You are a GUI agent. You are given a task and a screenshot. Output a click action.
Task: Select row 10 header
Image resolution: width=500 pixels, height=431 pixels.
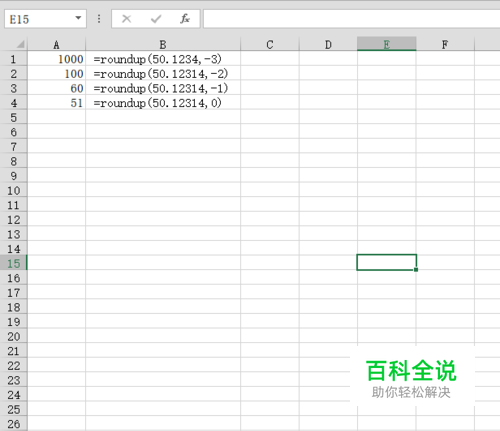click(13, 190)
